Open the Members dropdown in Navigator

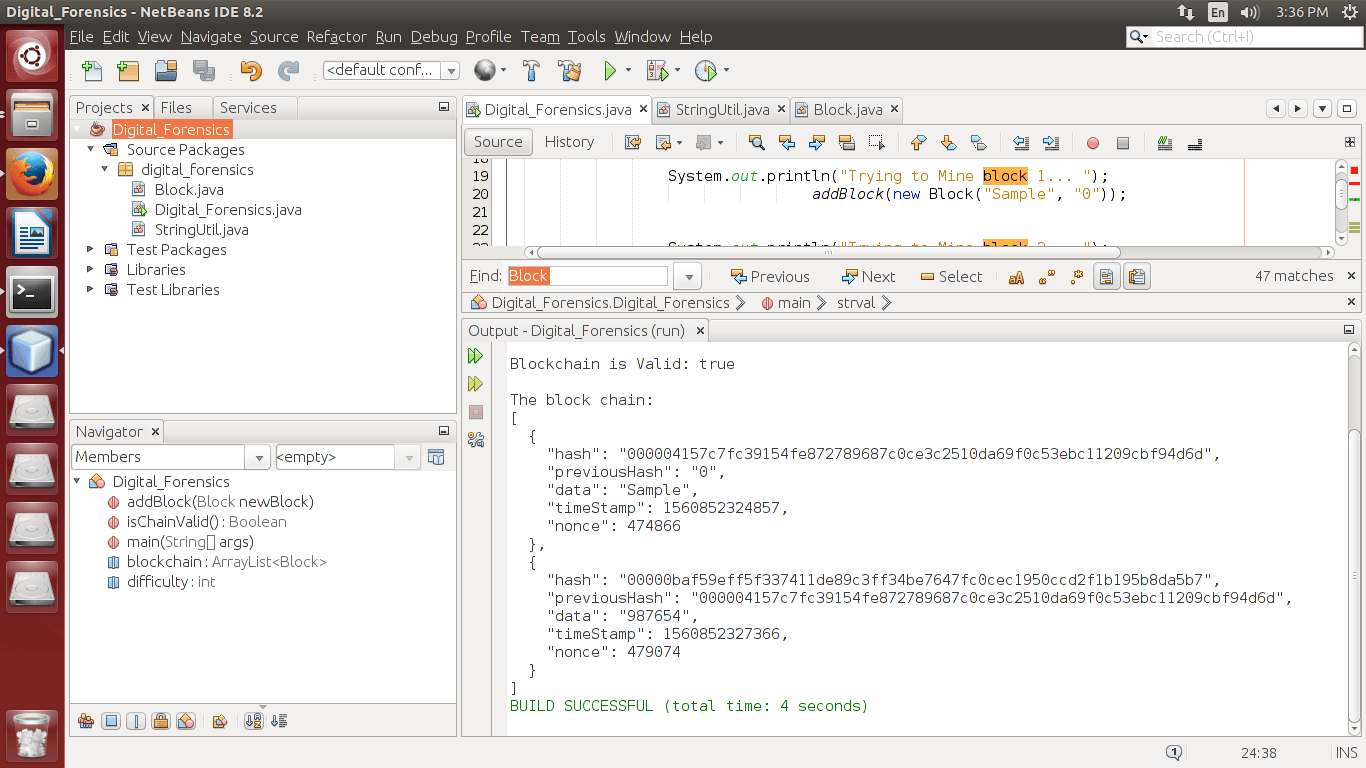259,457
